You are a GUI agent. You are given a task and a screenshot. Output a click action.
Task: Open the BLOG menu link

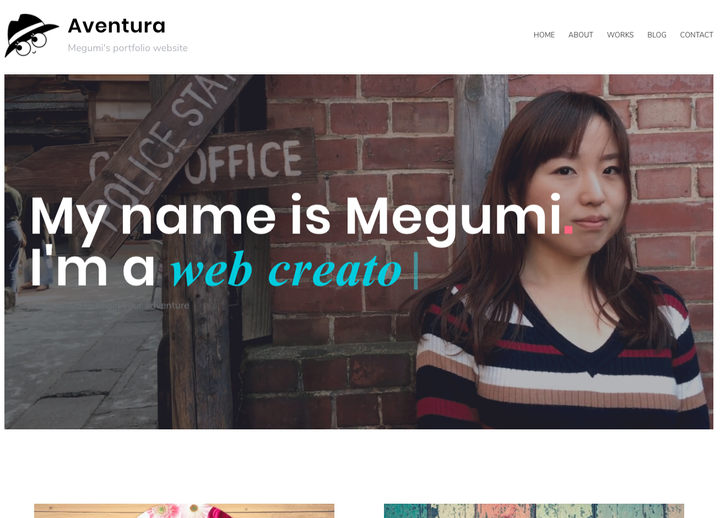[x=657, y=35]
